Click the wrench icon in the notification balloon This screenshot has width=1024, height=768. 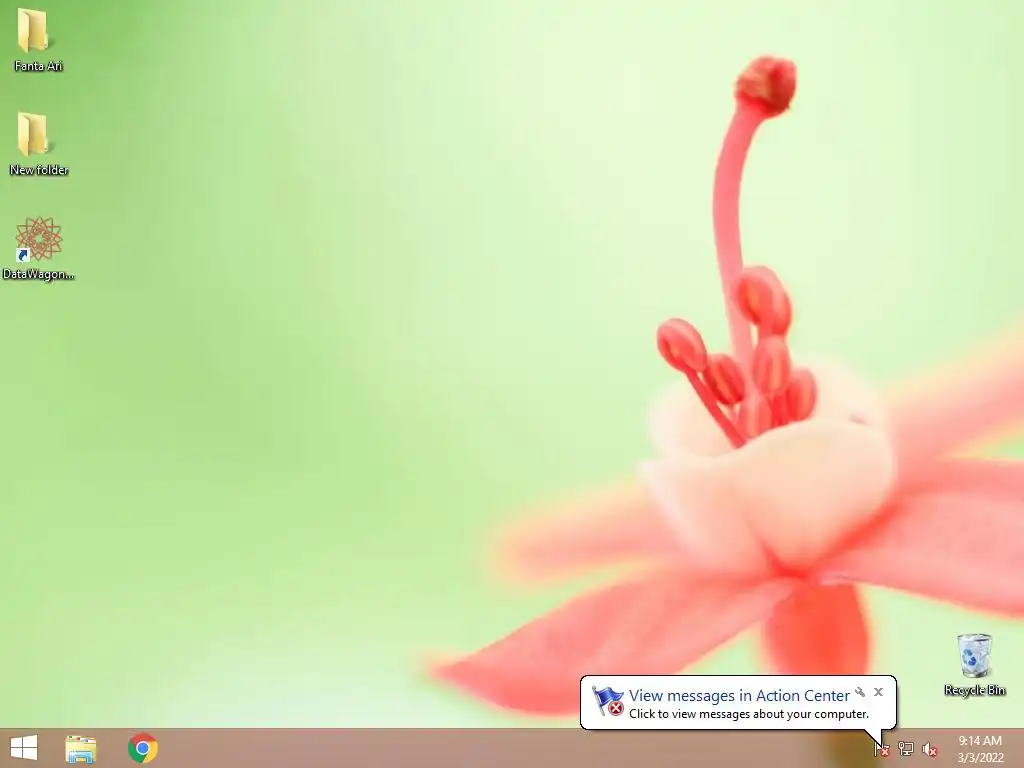click(x=860, y=692)
